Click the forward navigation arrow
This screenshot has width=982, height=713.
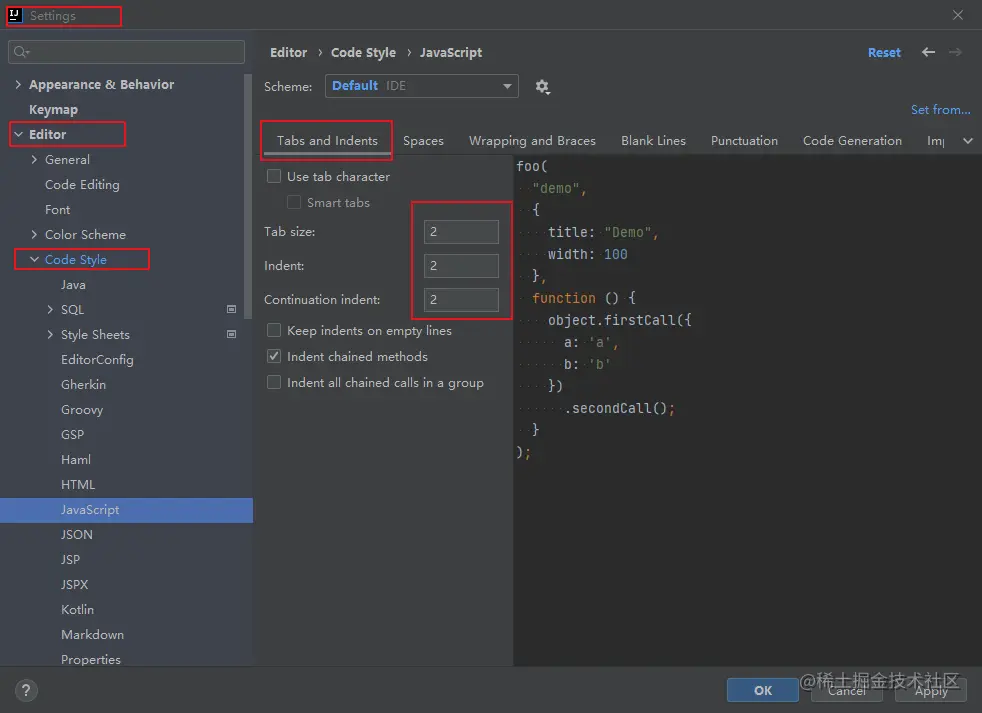click(x=955, y=52)
